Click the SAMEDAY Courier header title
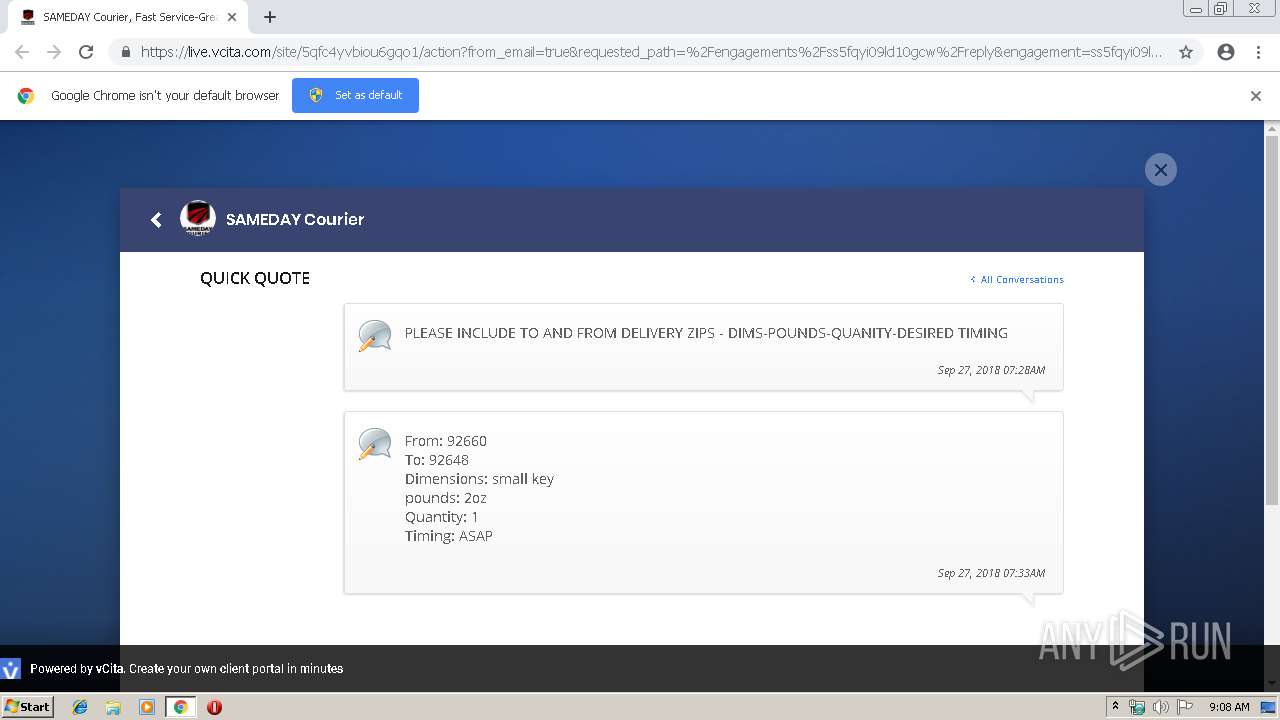The height and width of the screenshot is (720, 1280). pos(295,219)
